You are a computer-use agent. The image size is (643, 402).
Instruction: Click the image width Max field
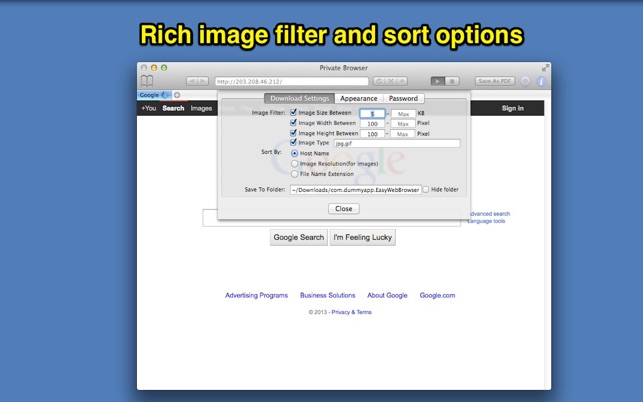403,123
